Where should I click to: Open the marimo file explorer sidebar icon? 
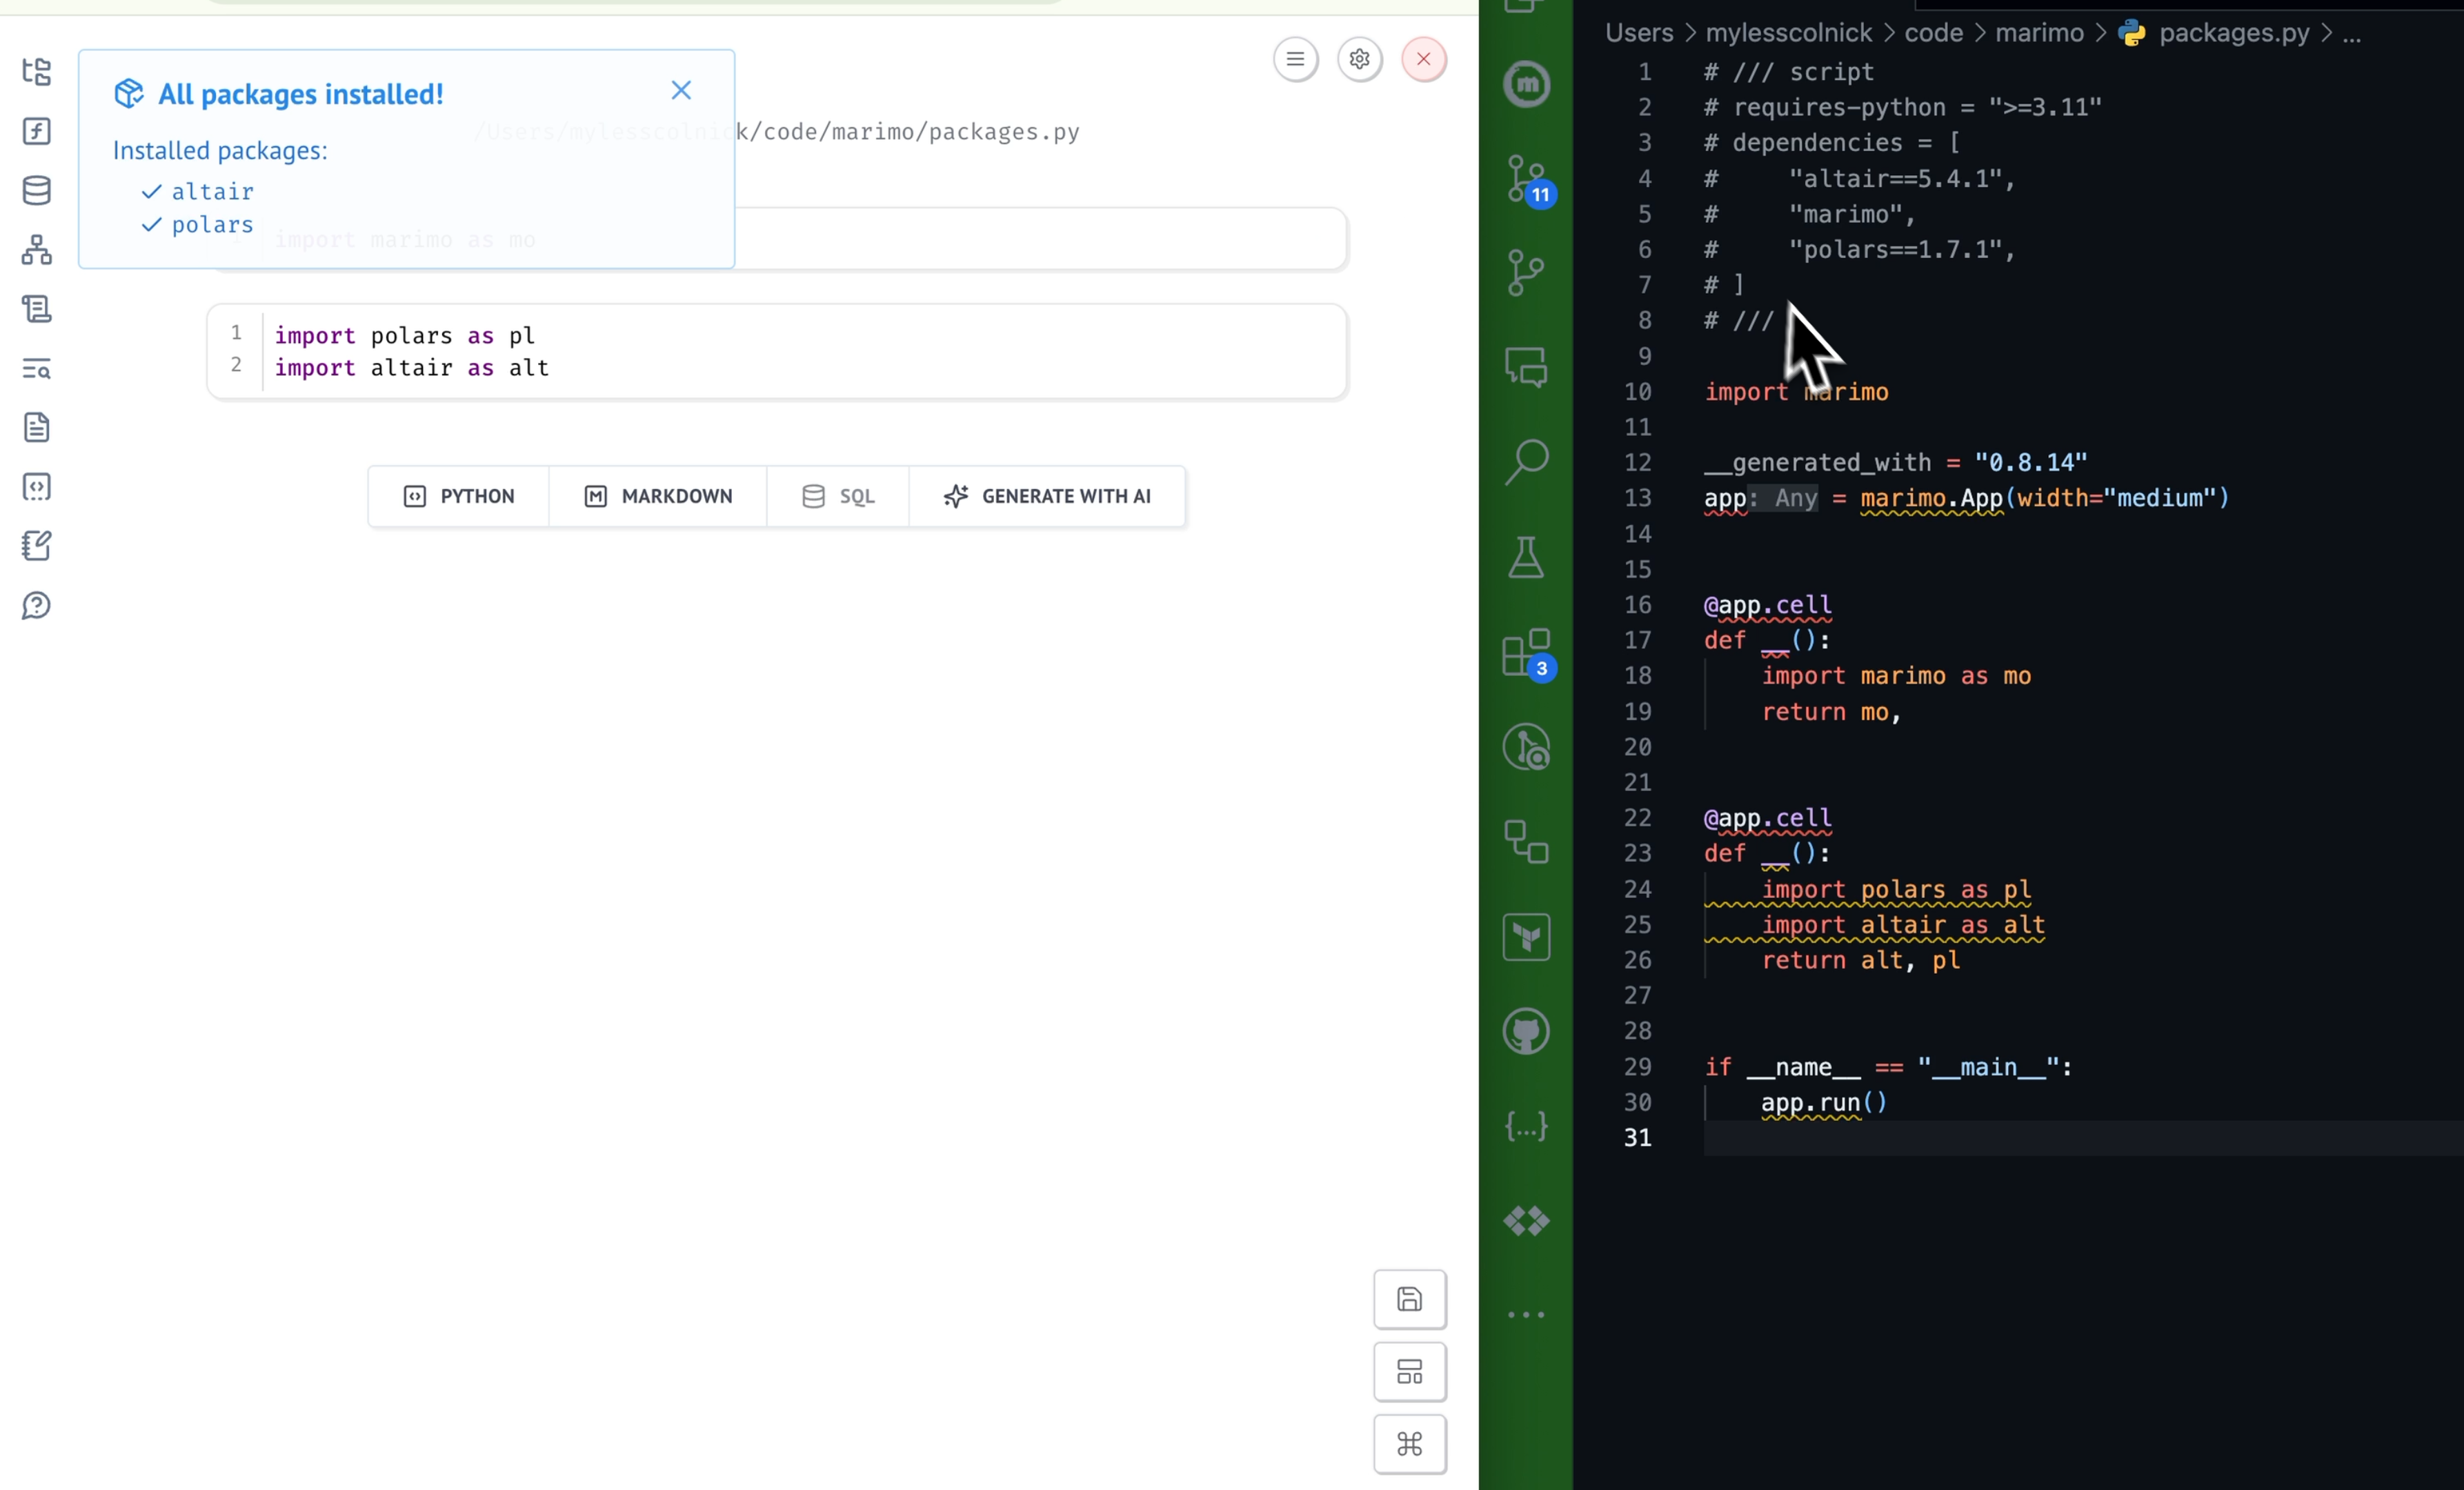[x=37, y=71]
